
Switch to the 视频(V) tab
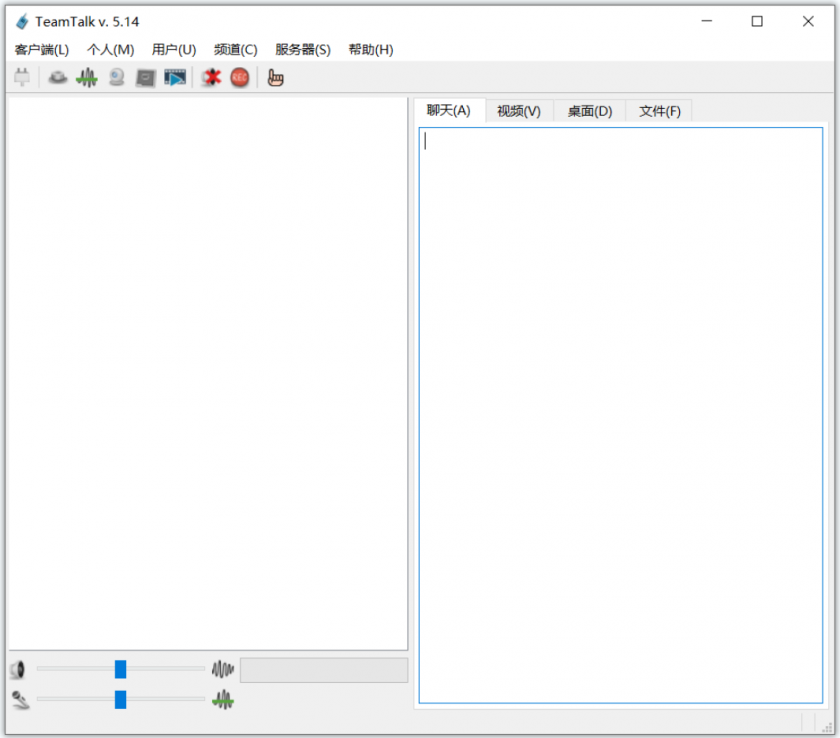click(519, 111)
